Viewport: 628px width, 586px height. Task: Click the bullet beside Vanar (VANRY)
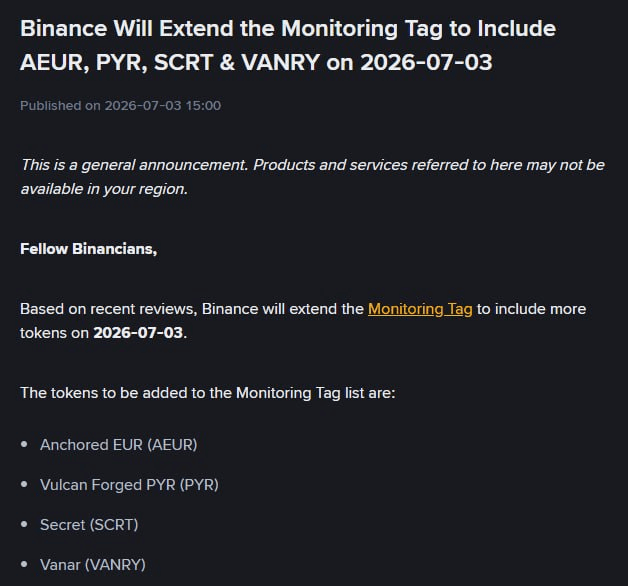point(24,564)
